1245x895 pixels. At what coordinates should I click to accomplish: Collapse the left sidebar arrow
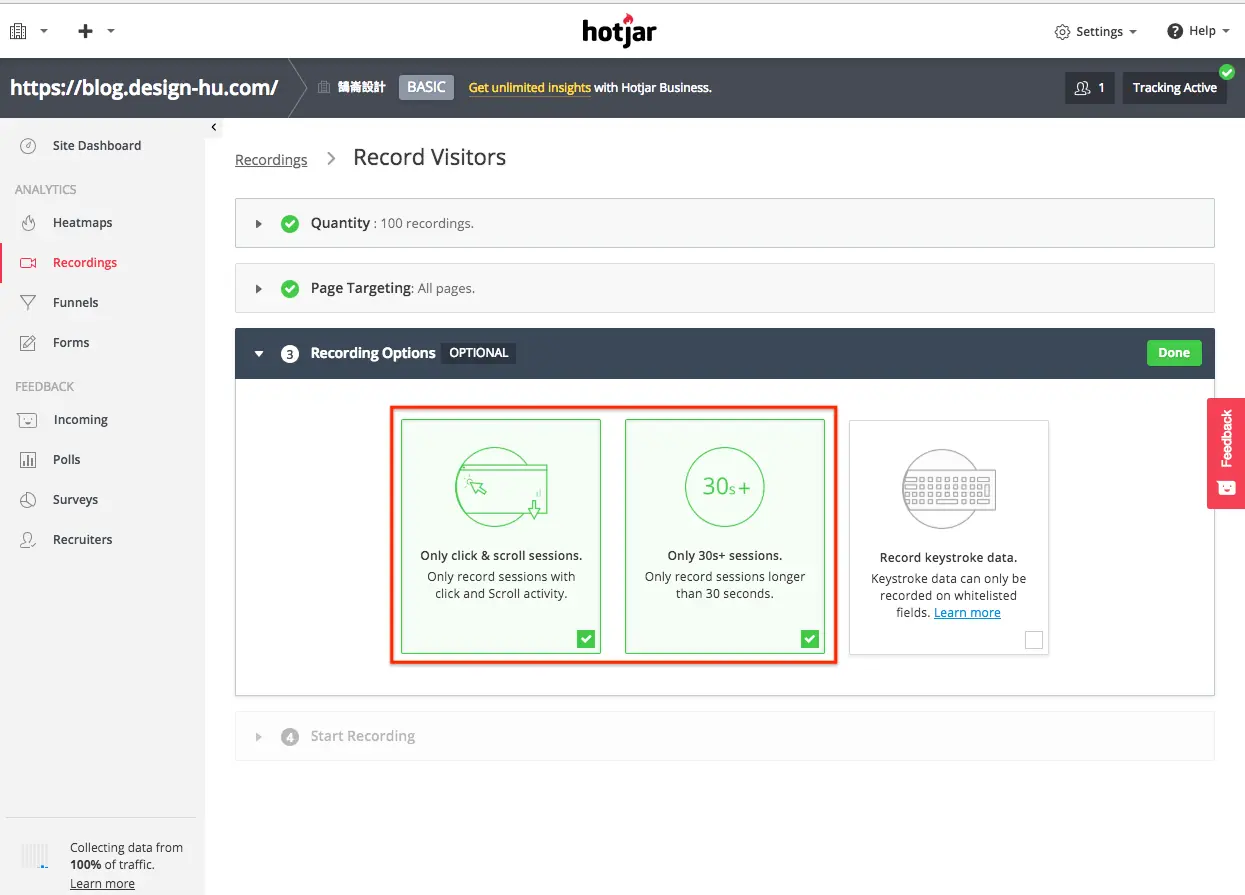pyautogui.click(x=214, y=127)
